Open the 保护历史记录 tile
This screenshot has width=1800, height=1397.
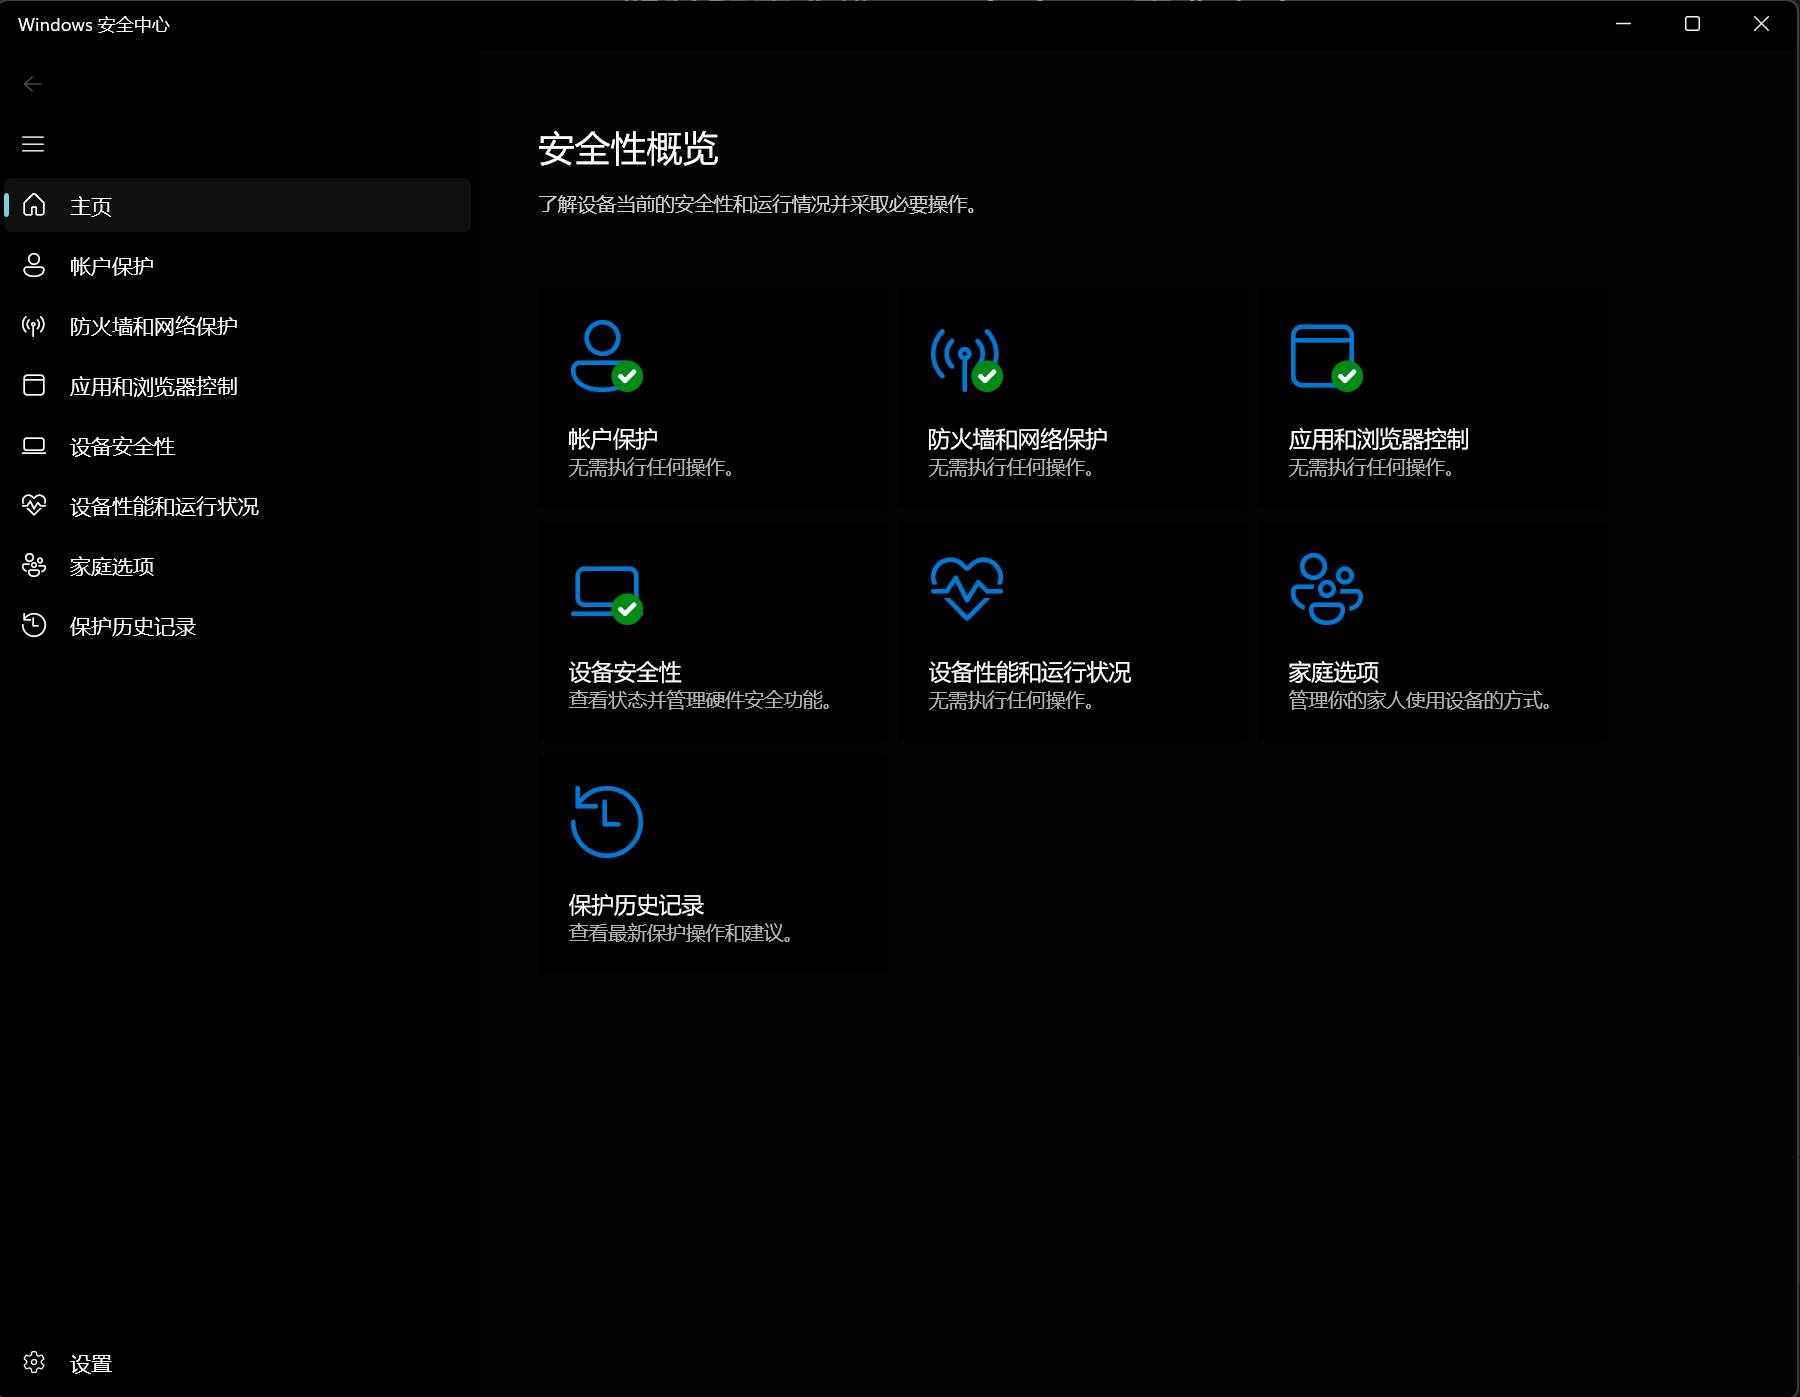711,864
